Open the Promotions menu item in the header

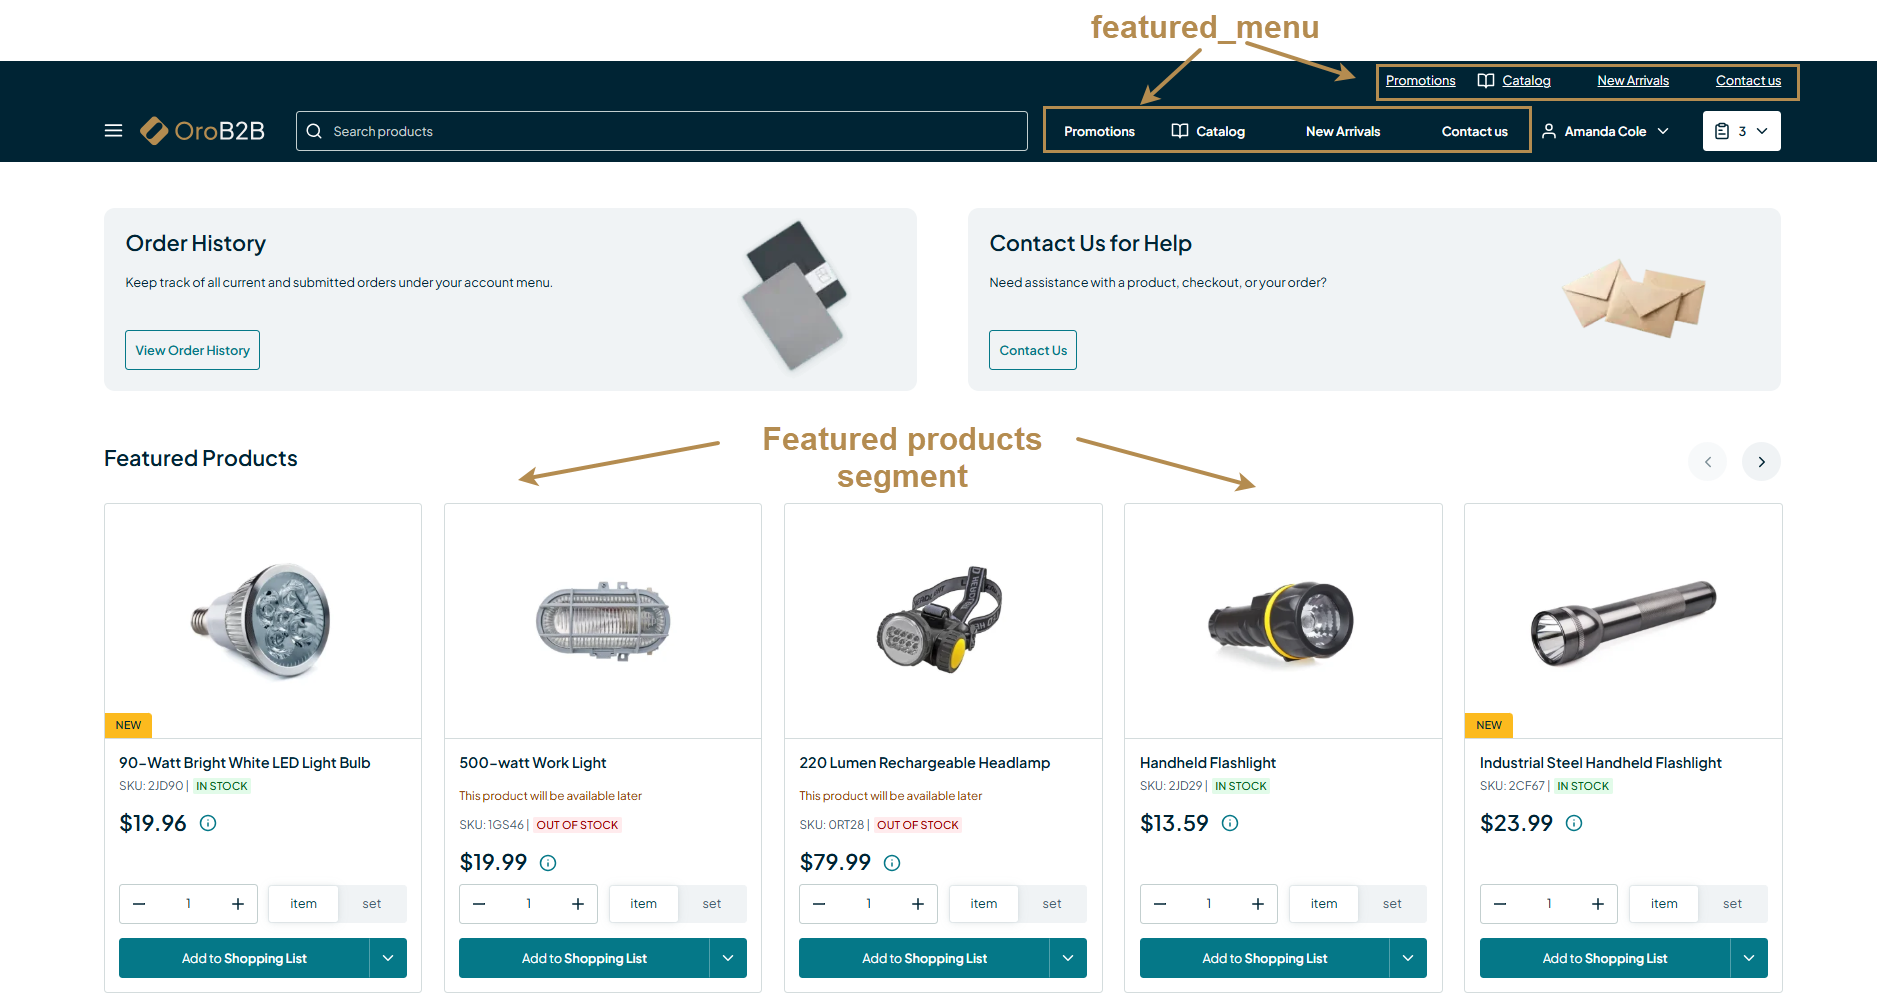(x=1099, y=131)
